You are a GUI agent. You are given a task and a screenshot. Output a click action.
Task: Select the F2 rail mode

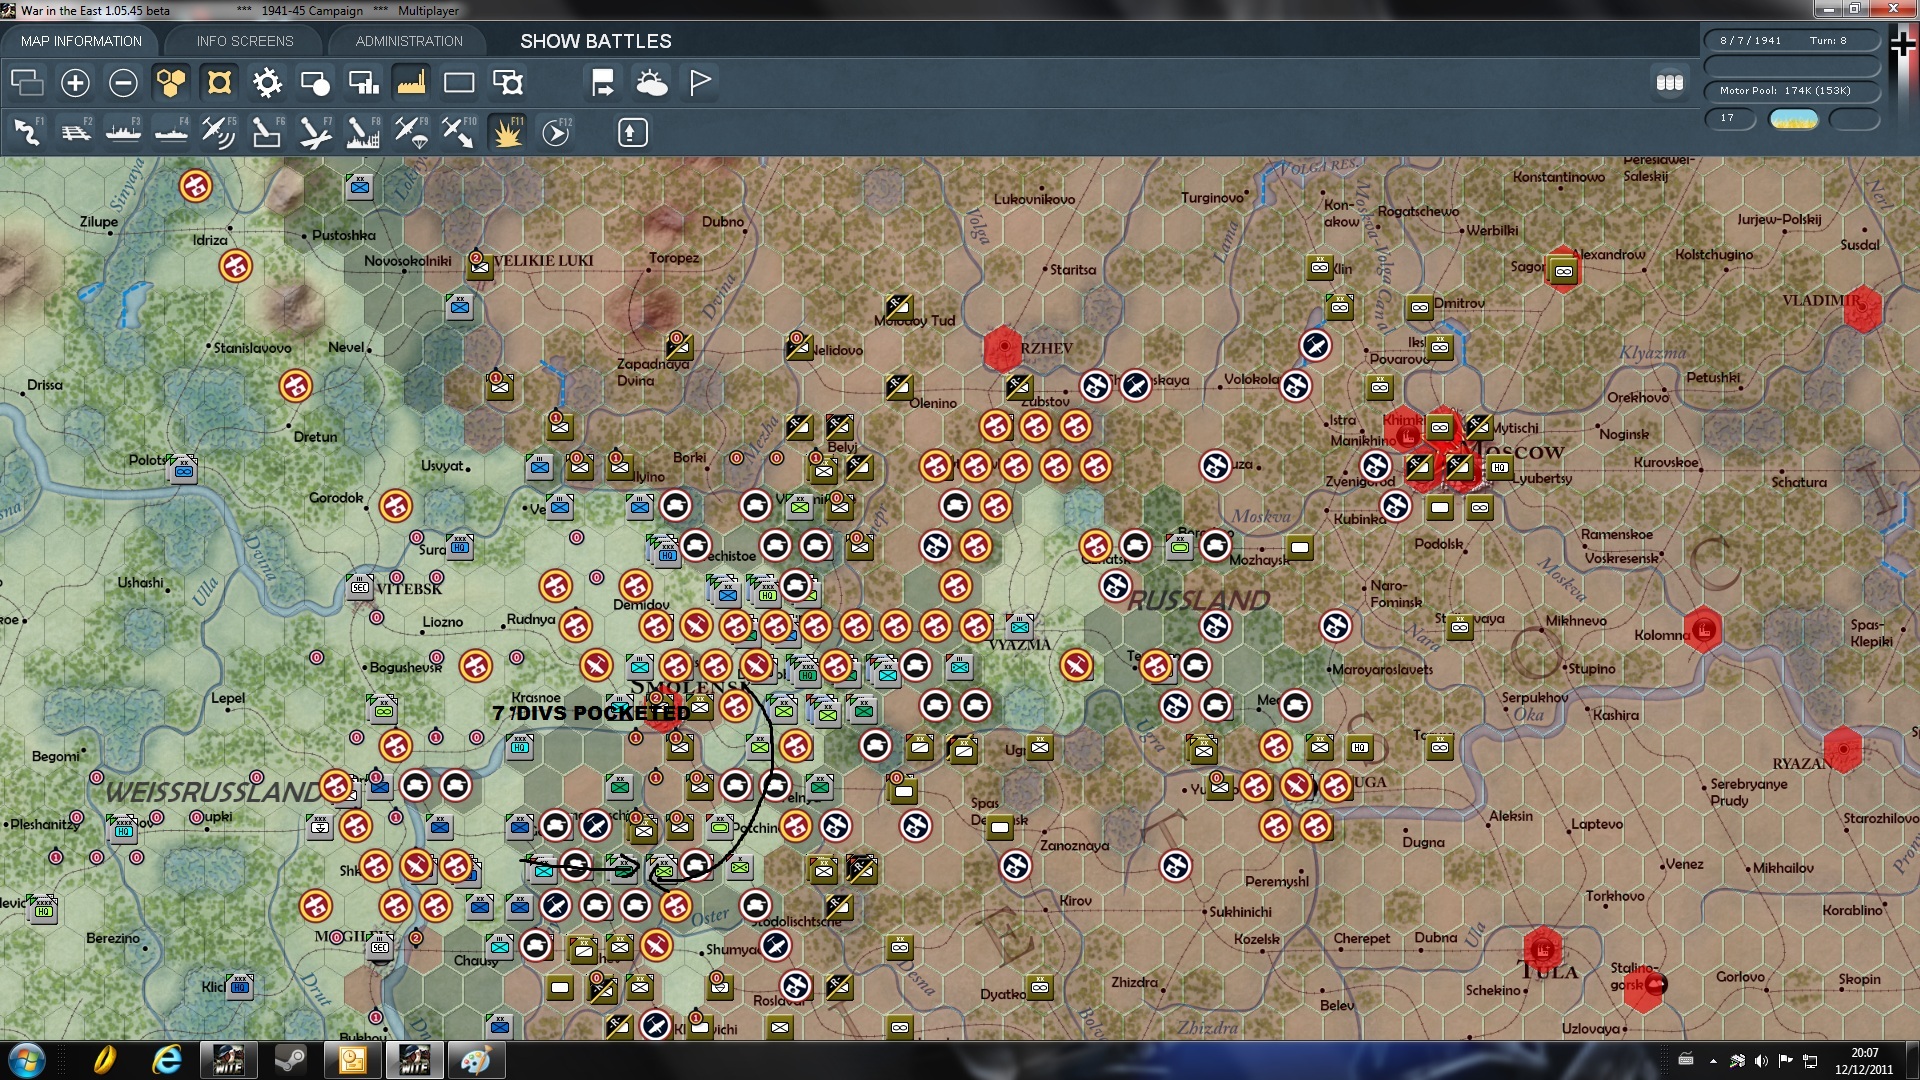pyautogui.click(x=75, y=132)
